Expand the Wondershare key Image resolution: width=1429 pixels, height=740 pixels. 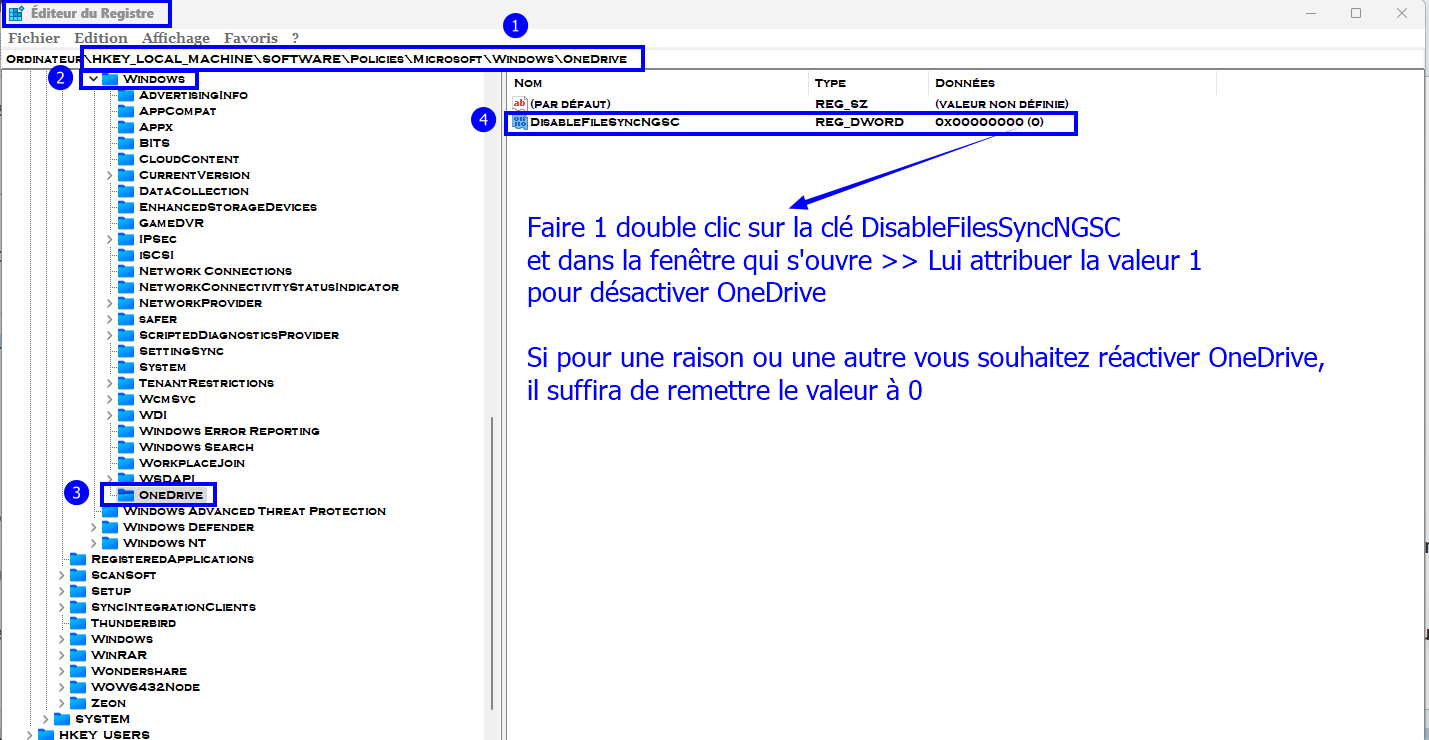tap(62, 671)
